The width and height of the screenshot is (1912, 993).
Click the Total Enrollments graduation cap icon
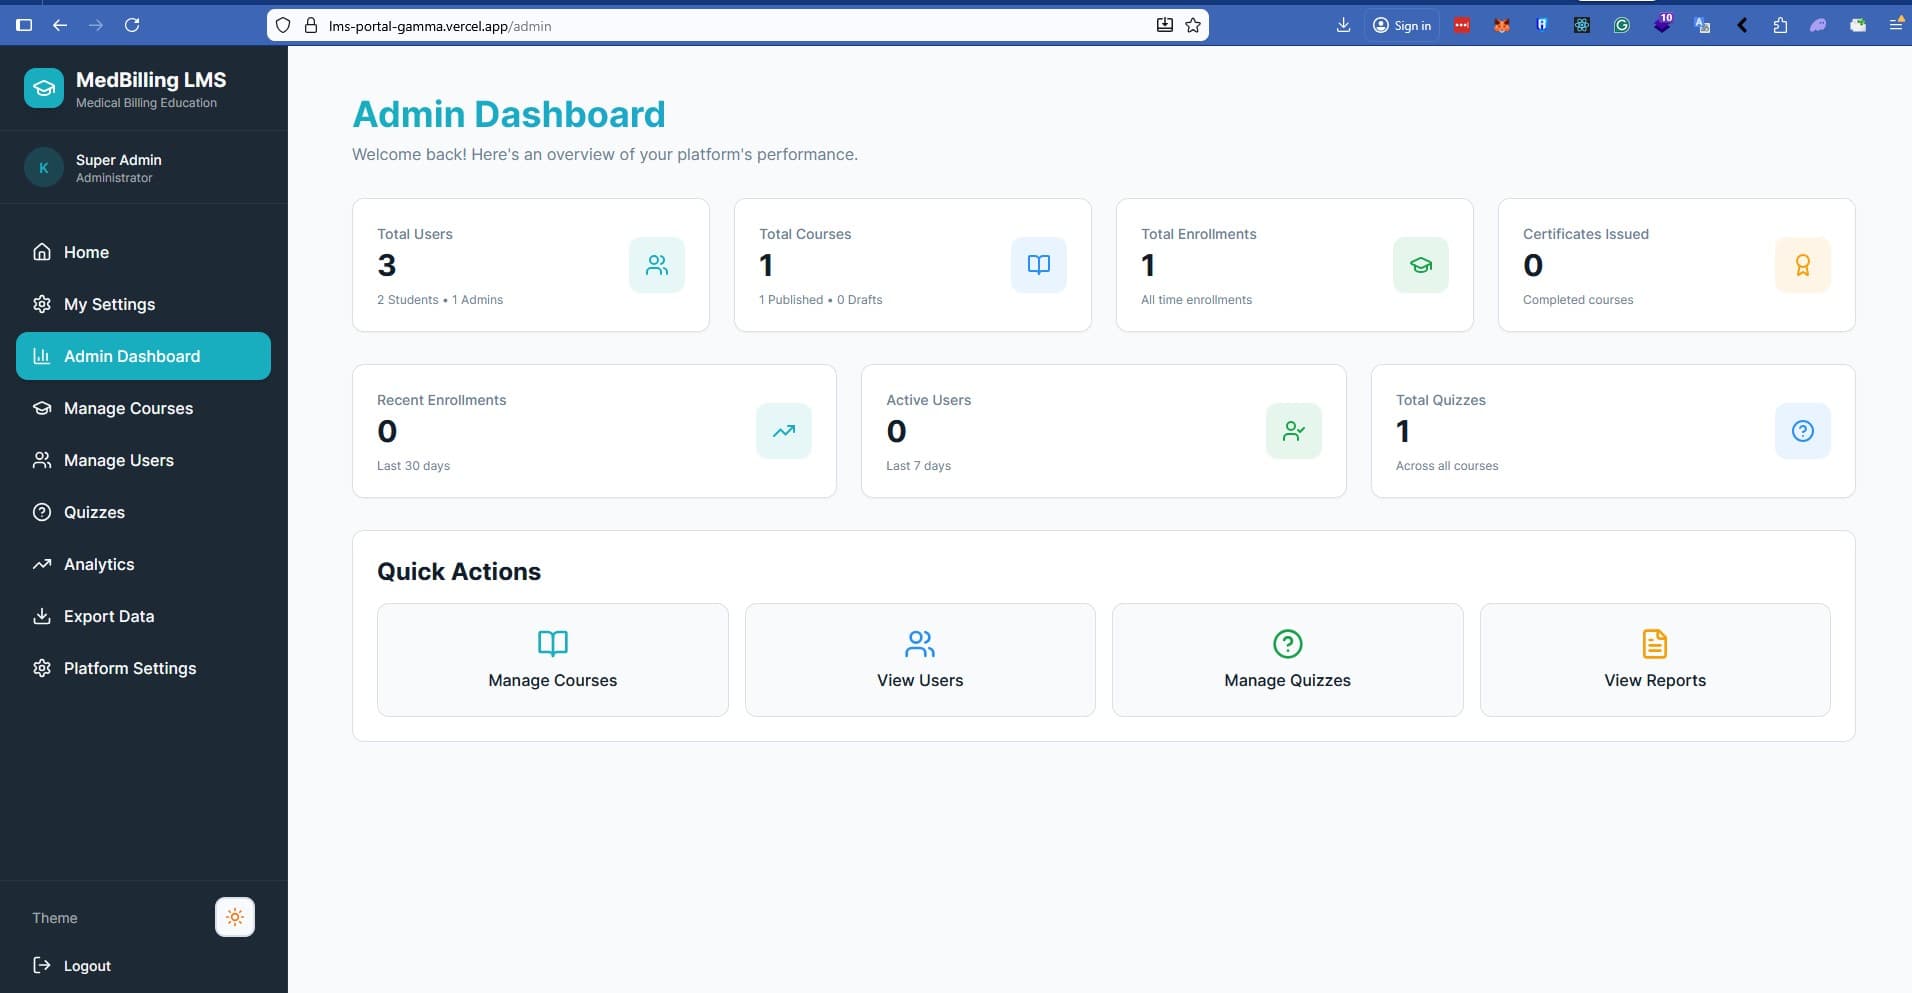point(1420,265)
